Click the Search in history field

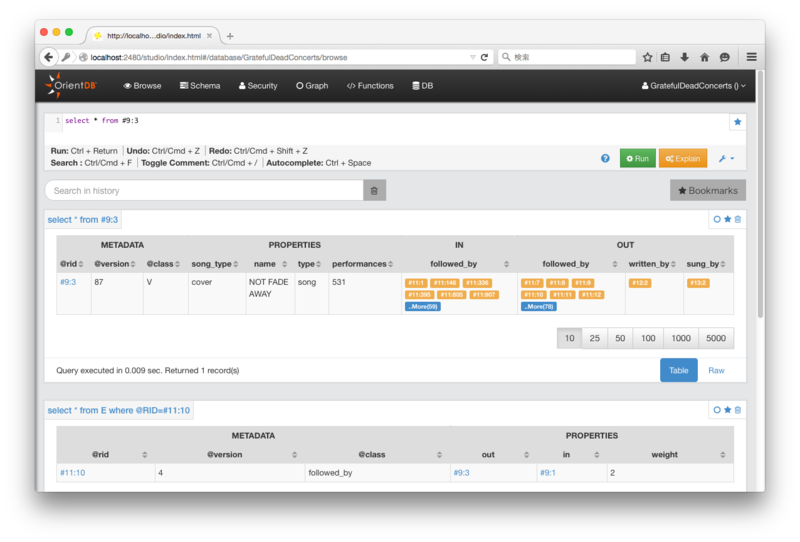tap(204, 190)
